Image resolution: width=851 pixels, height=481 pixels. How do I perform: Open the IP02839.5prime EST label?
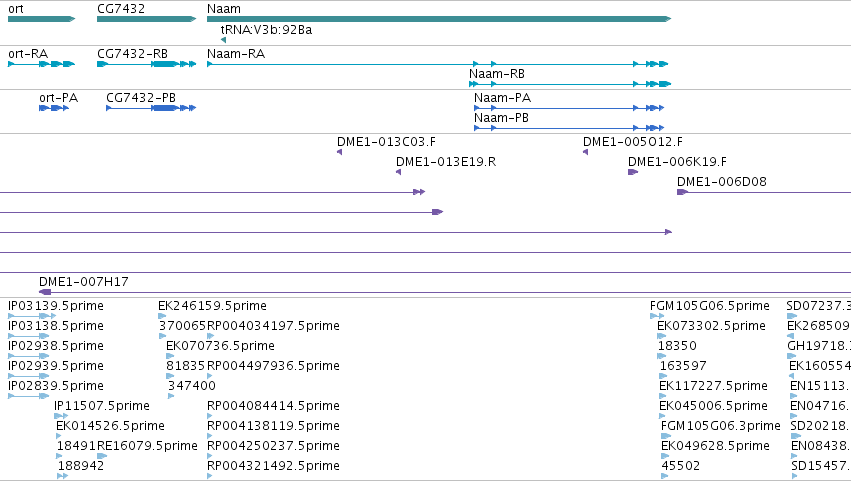pos(56,386)
